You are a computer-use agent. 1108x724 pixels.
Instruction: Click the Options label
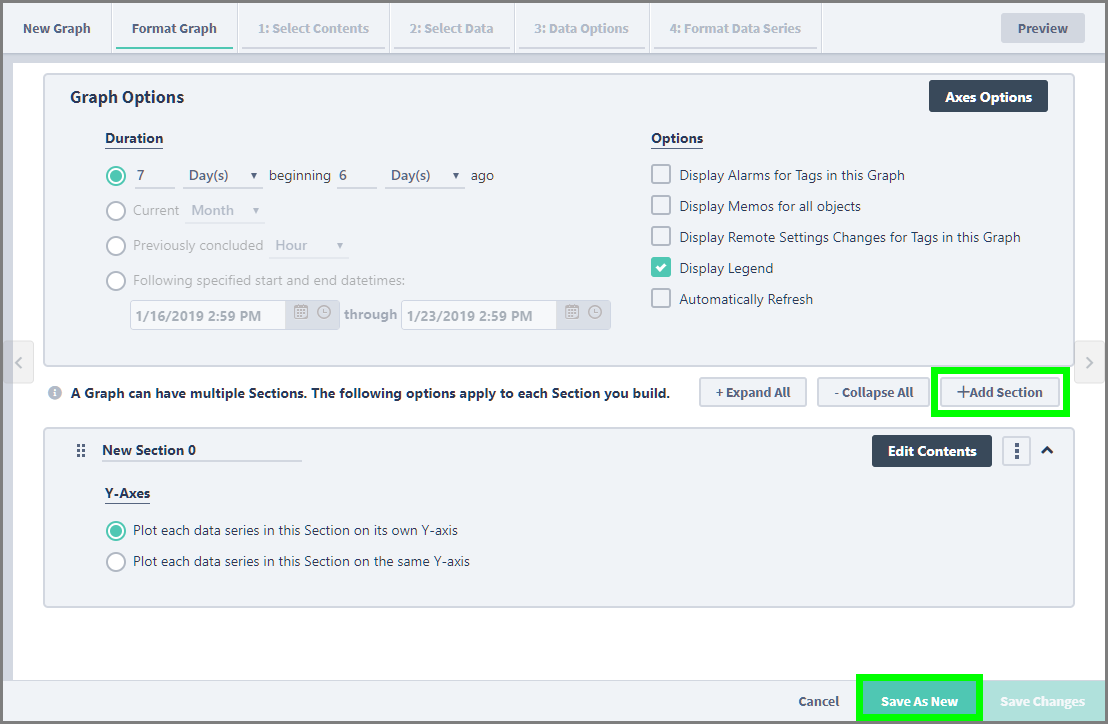tap(677, 138)
